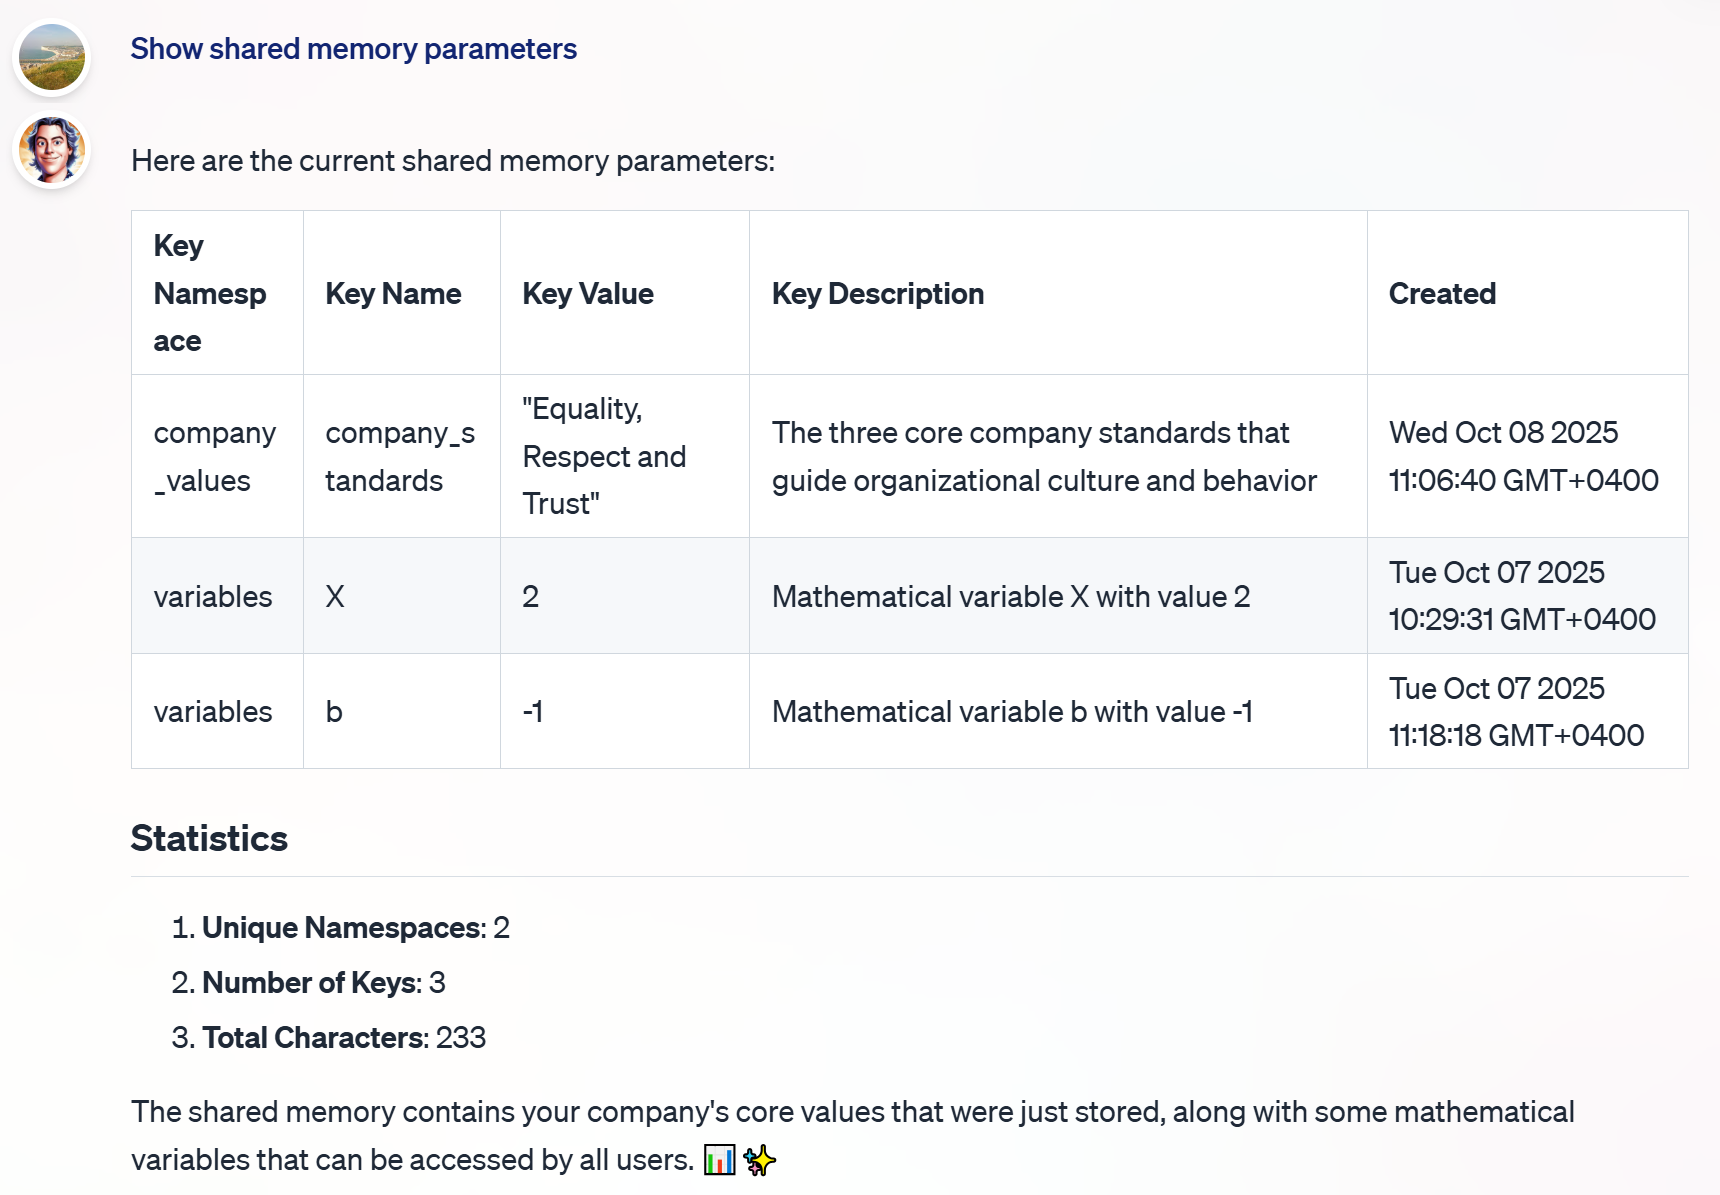
Task: Click the Created column header
Action: [1442, 293]
